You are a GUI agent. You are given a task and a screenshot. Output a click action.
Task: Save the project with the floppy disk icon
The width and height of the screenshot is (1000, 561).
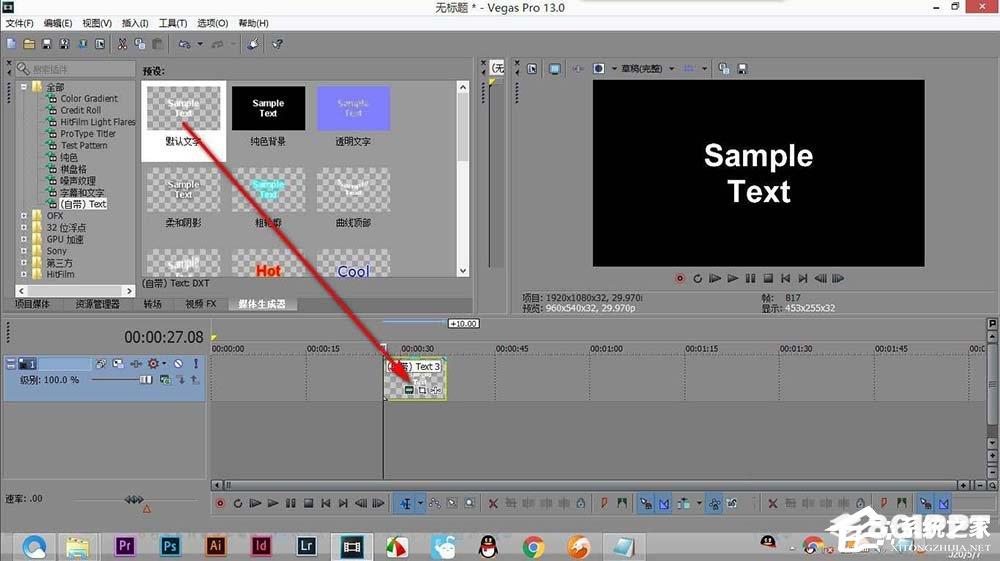pyautogui.click(x=47, y=44)
